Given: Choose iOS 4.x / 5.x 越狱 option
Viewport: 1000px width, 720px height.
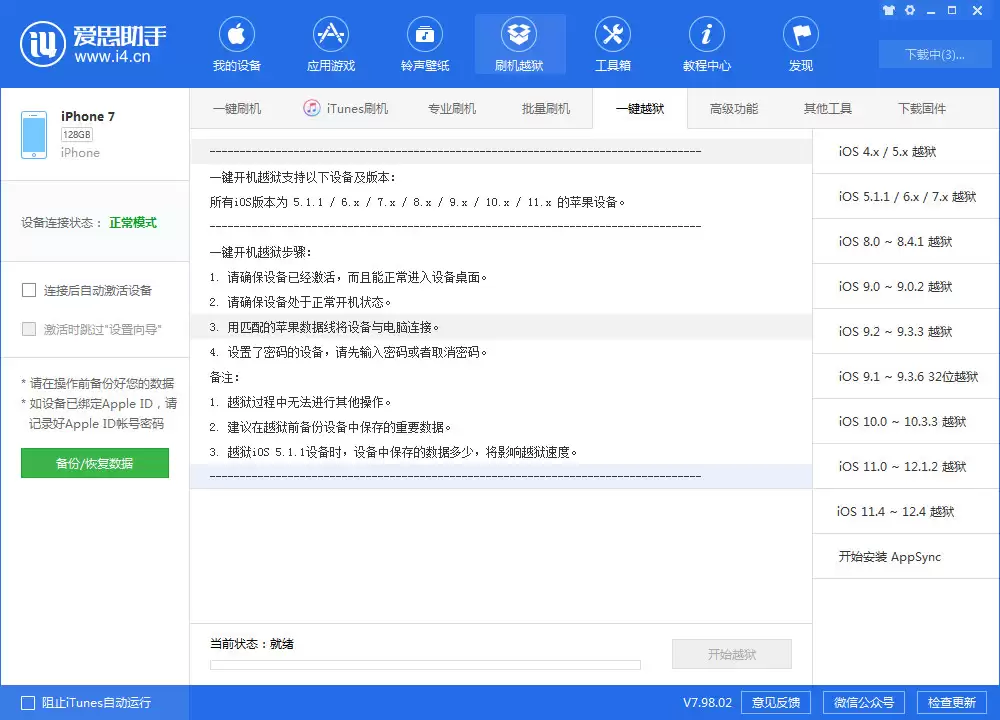Looking at the screenshot, I should point(906,152).
